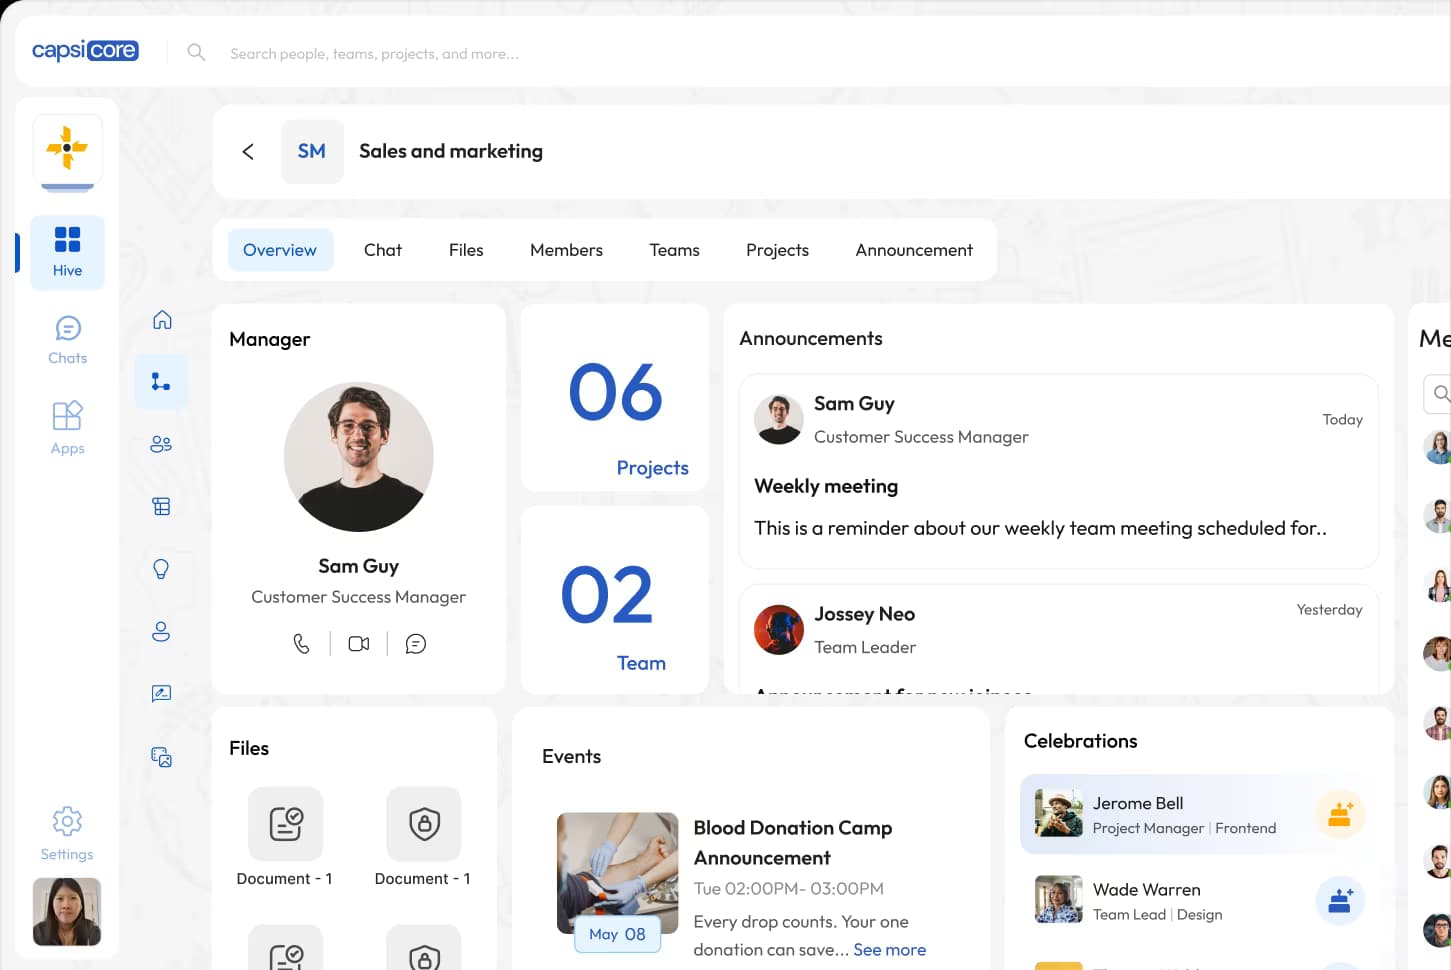Click See more link on Blood Donation event
This screenshot has width=1451, height=970.
tap(889, 950)
